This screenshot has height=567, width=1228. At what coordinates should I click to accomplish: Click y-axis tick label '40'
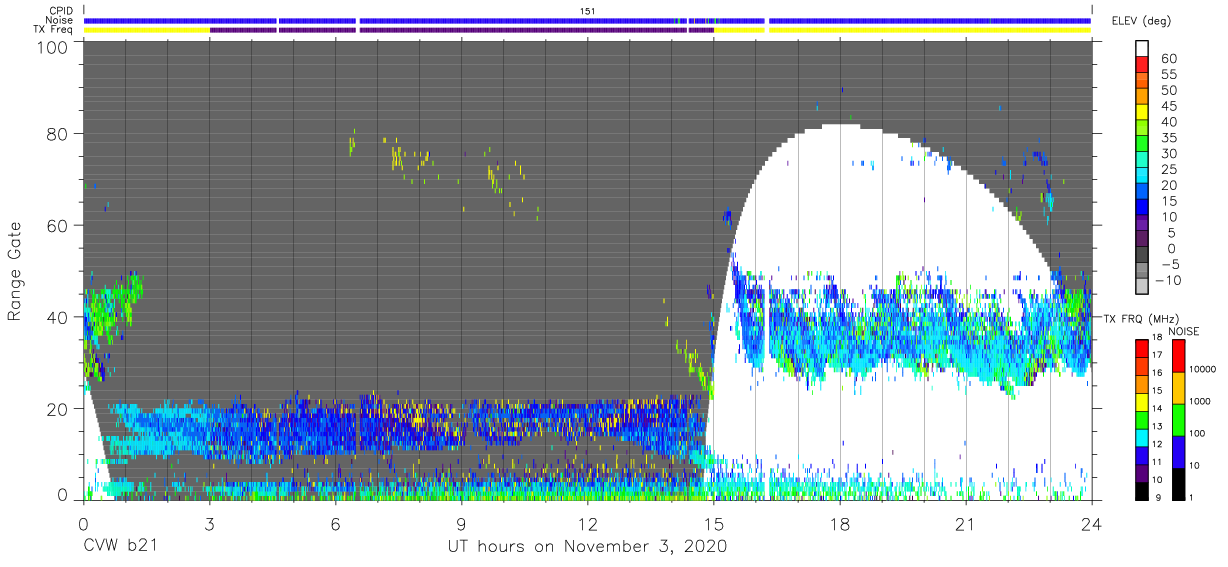(59, 316)
